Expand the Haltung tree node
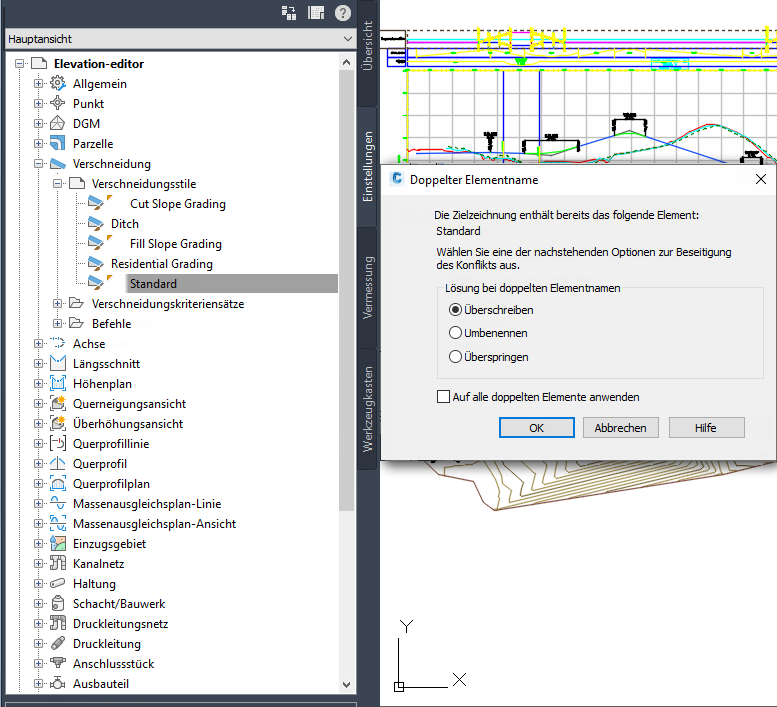This screenshot has width=777, height=707. (x=38, y=583)
